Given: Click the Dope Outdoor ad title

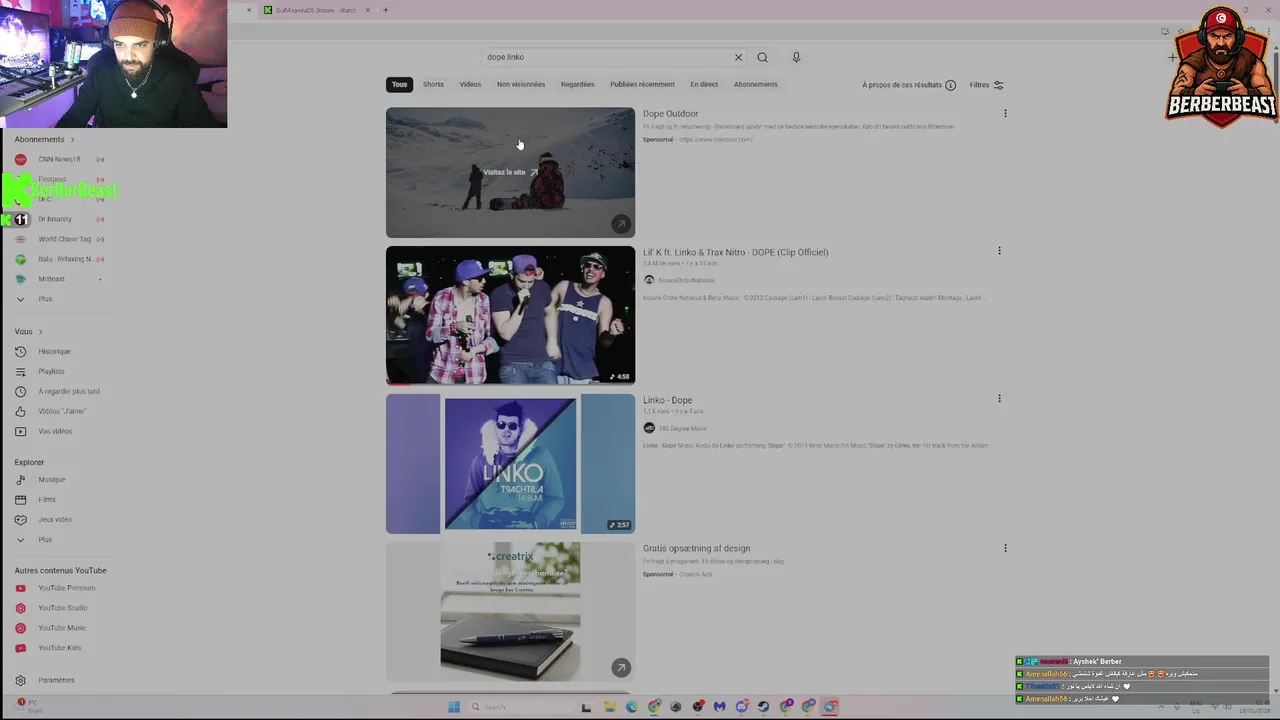Looking at the screenshot, I should click(x=670, y=114).
